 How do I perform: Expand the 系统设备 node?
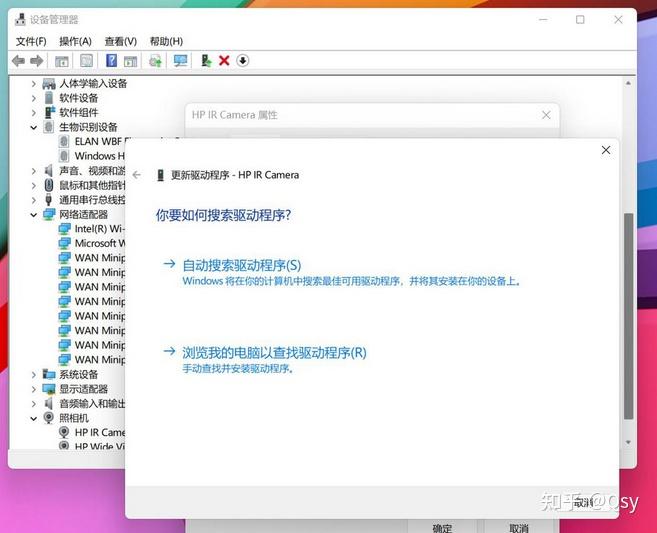(34, 375)
